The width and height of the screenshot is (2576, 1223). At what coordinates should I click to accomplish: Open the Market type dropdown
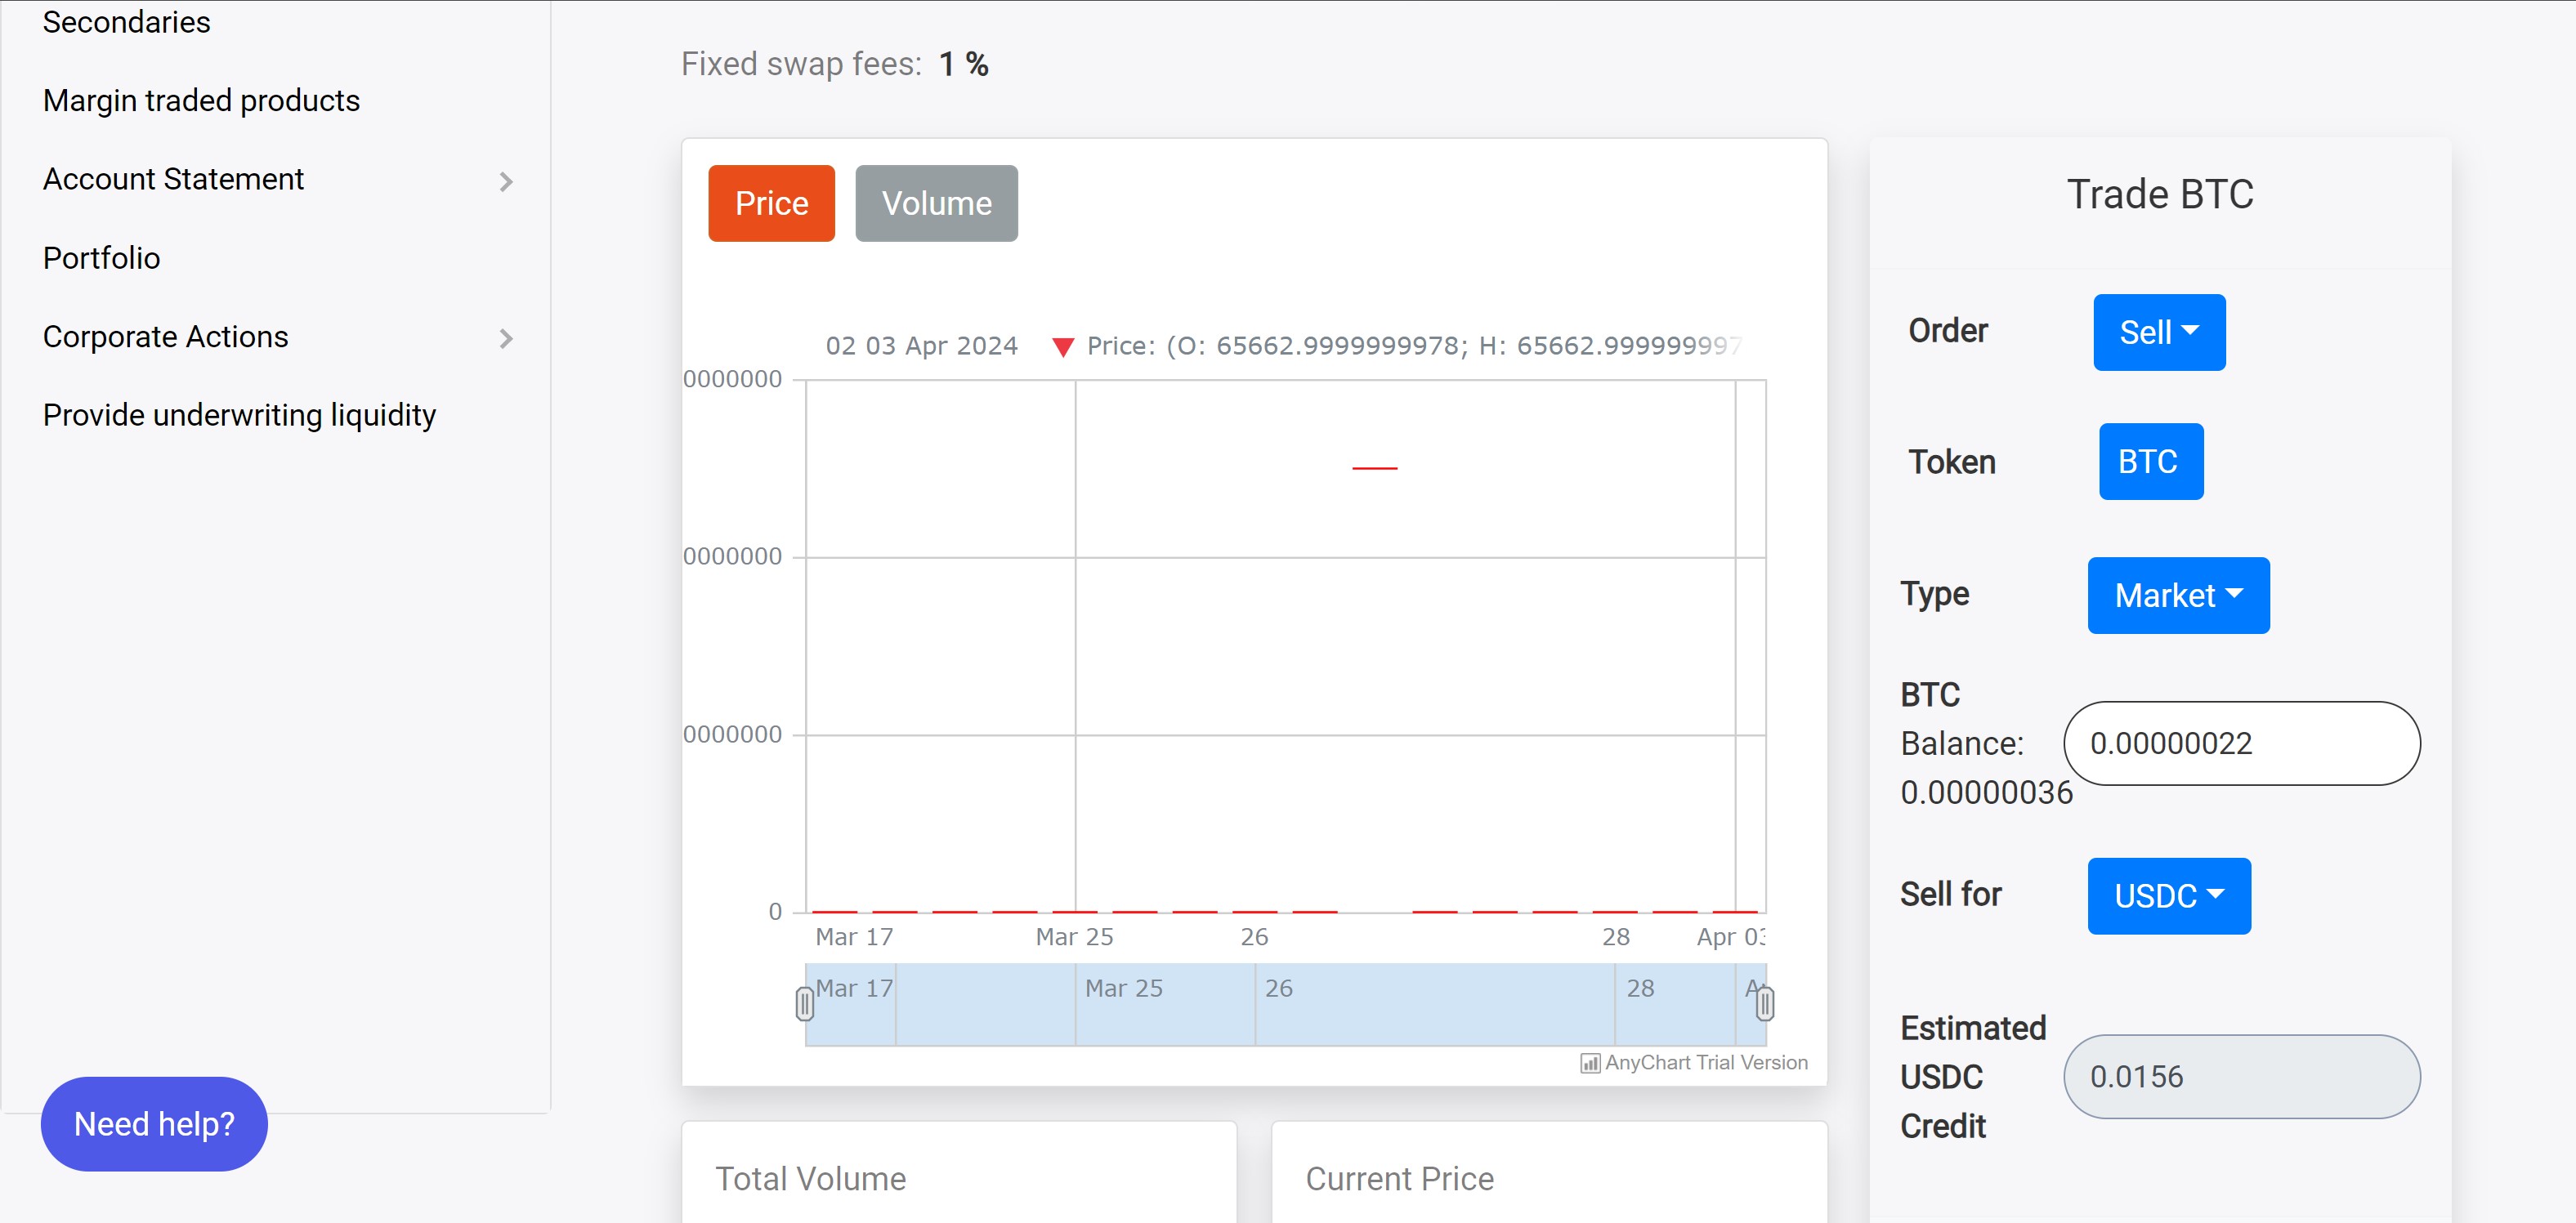tap(2177, 595)
